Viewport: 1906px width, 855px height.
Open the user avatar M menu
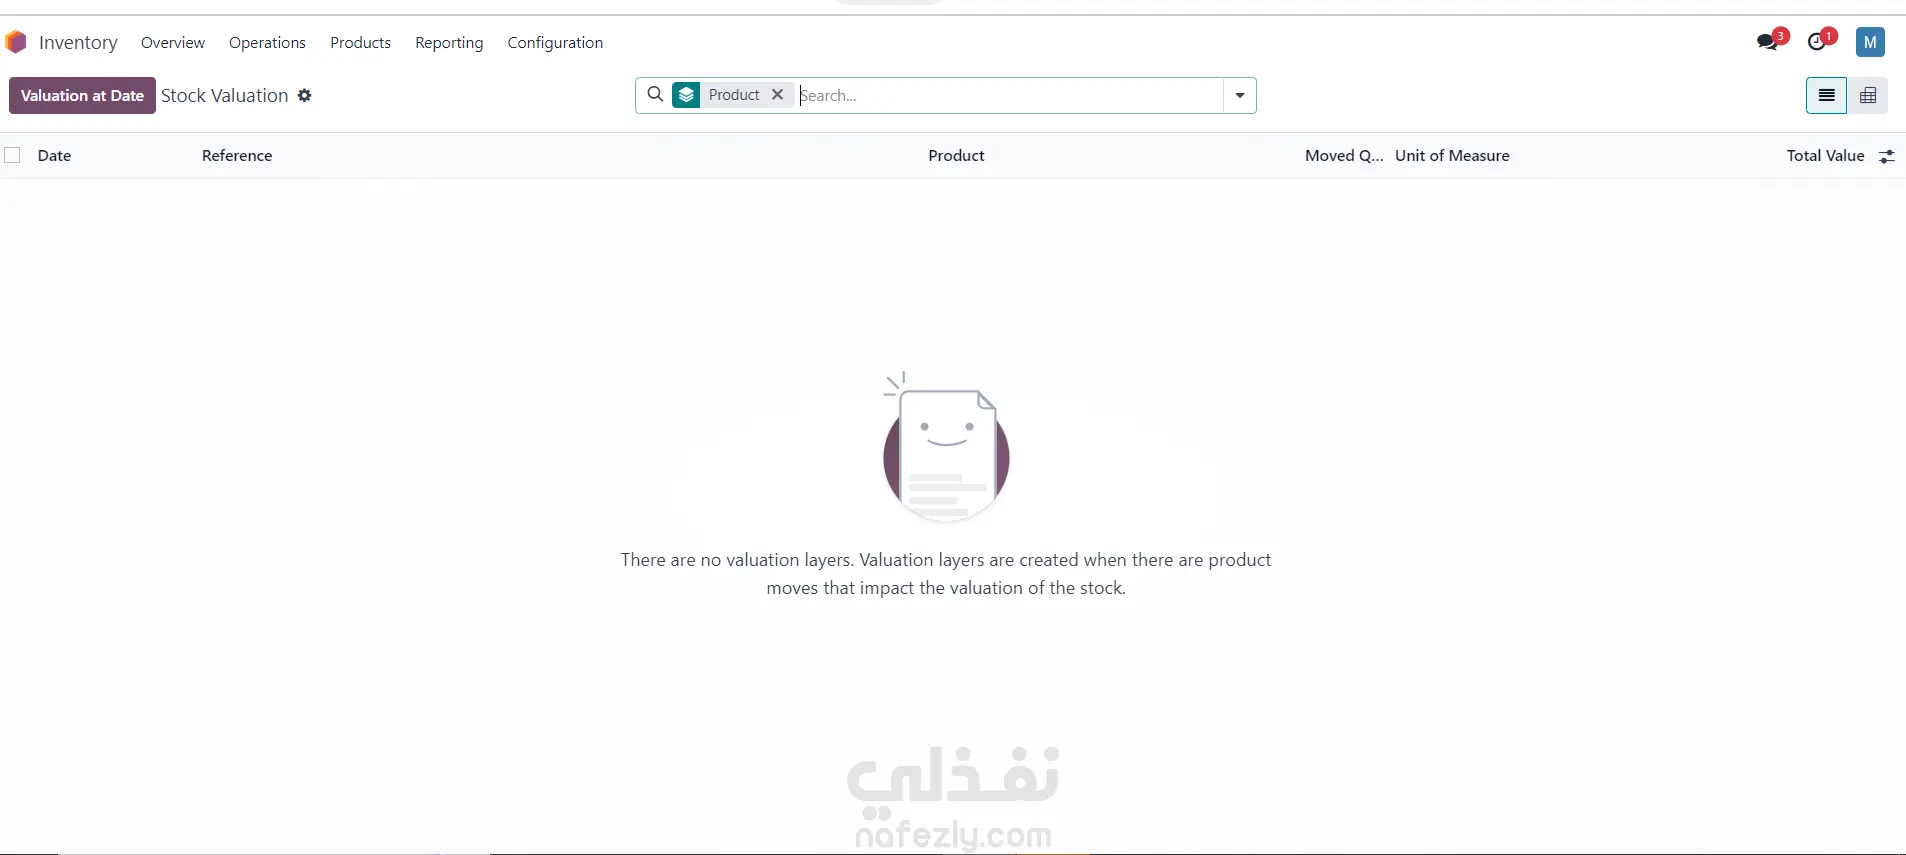[x=1870, y=42]
